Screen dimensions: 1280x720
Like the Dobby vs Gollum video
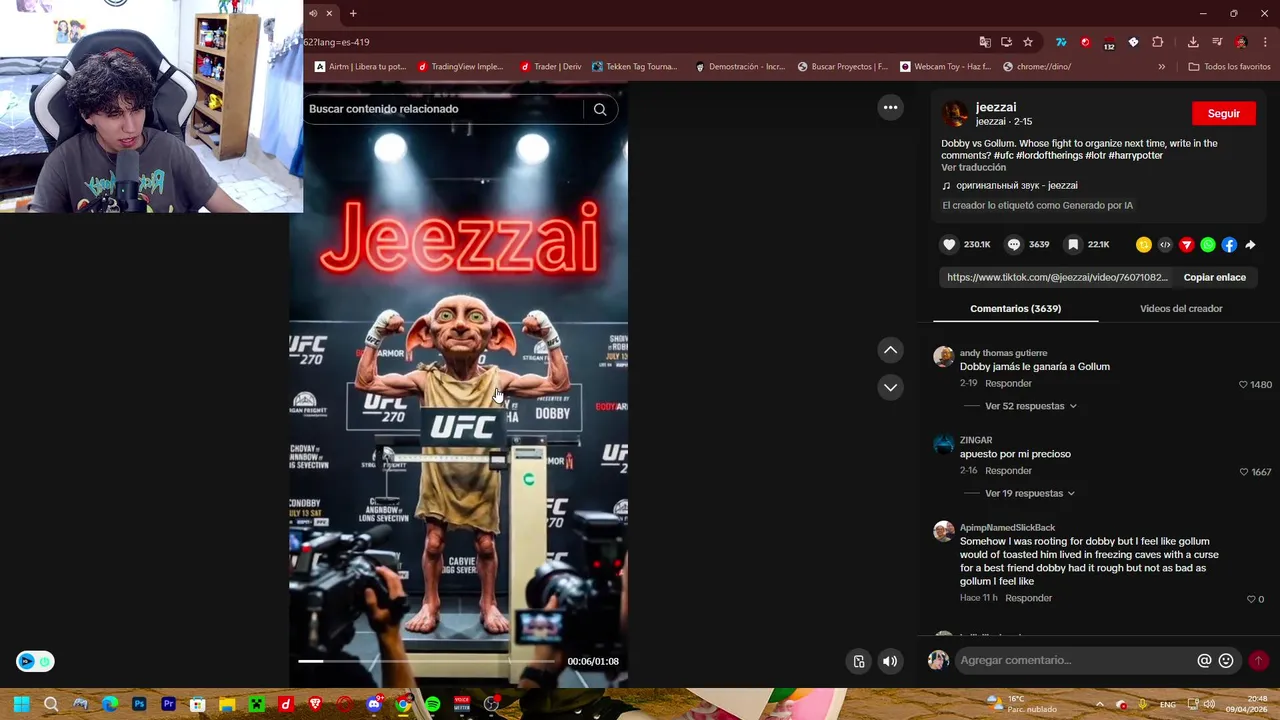[949, 245]
